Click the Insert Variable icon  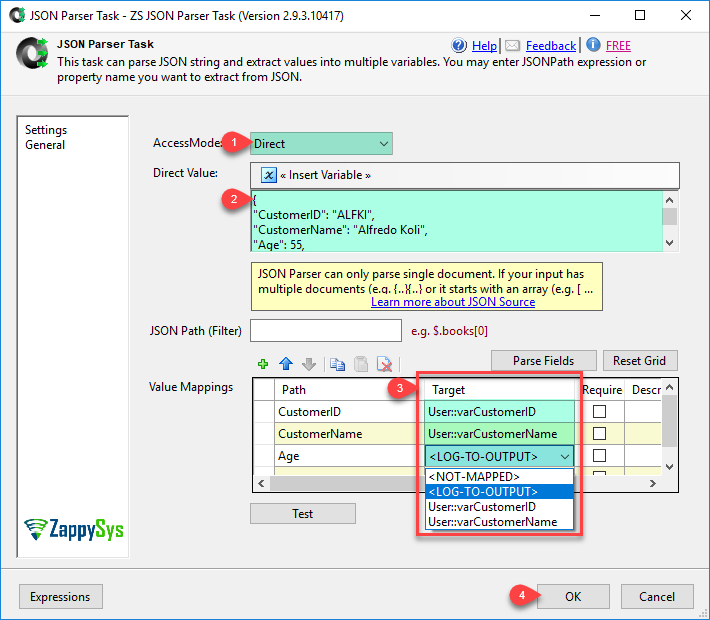pyautogui.click(x=269, y=175)
